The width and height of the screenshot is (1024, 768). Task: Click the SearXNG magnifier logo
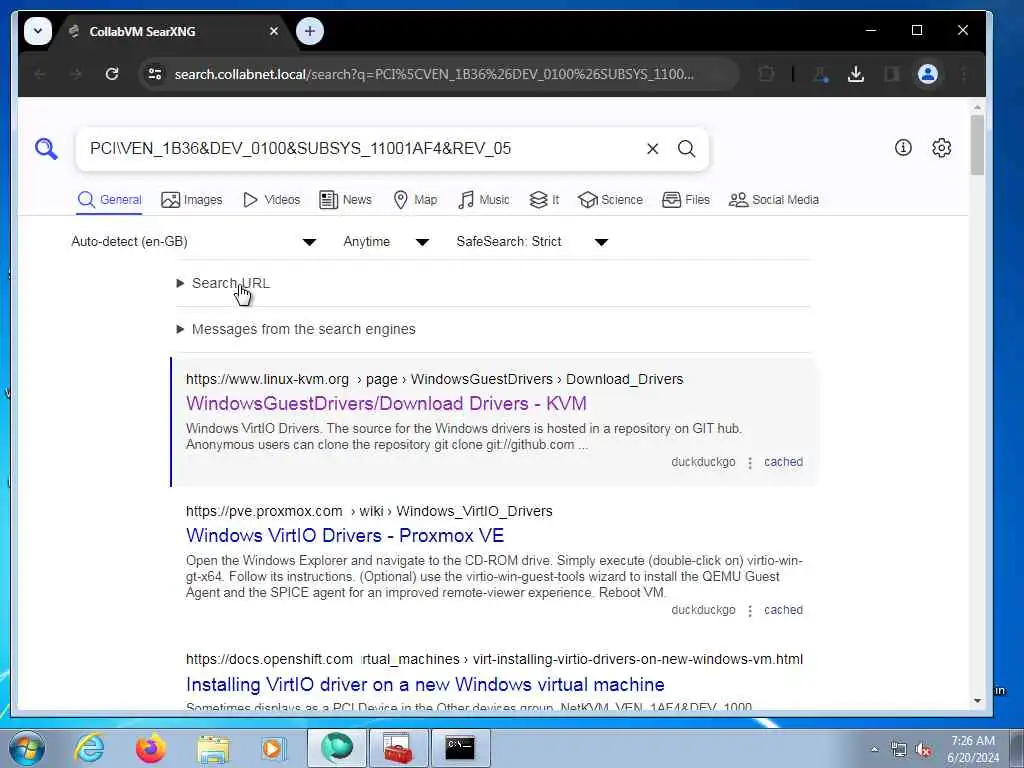point(46,149)
